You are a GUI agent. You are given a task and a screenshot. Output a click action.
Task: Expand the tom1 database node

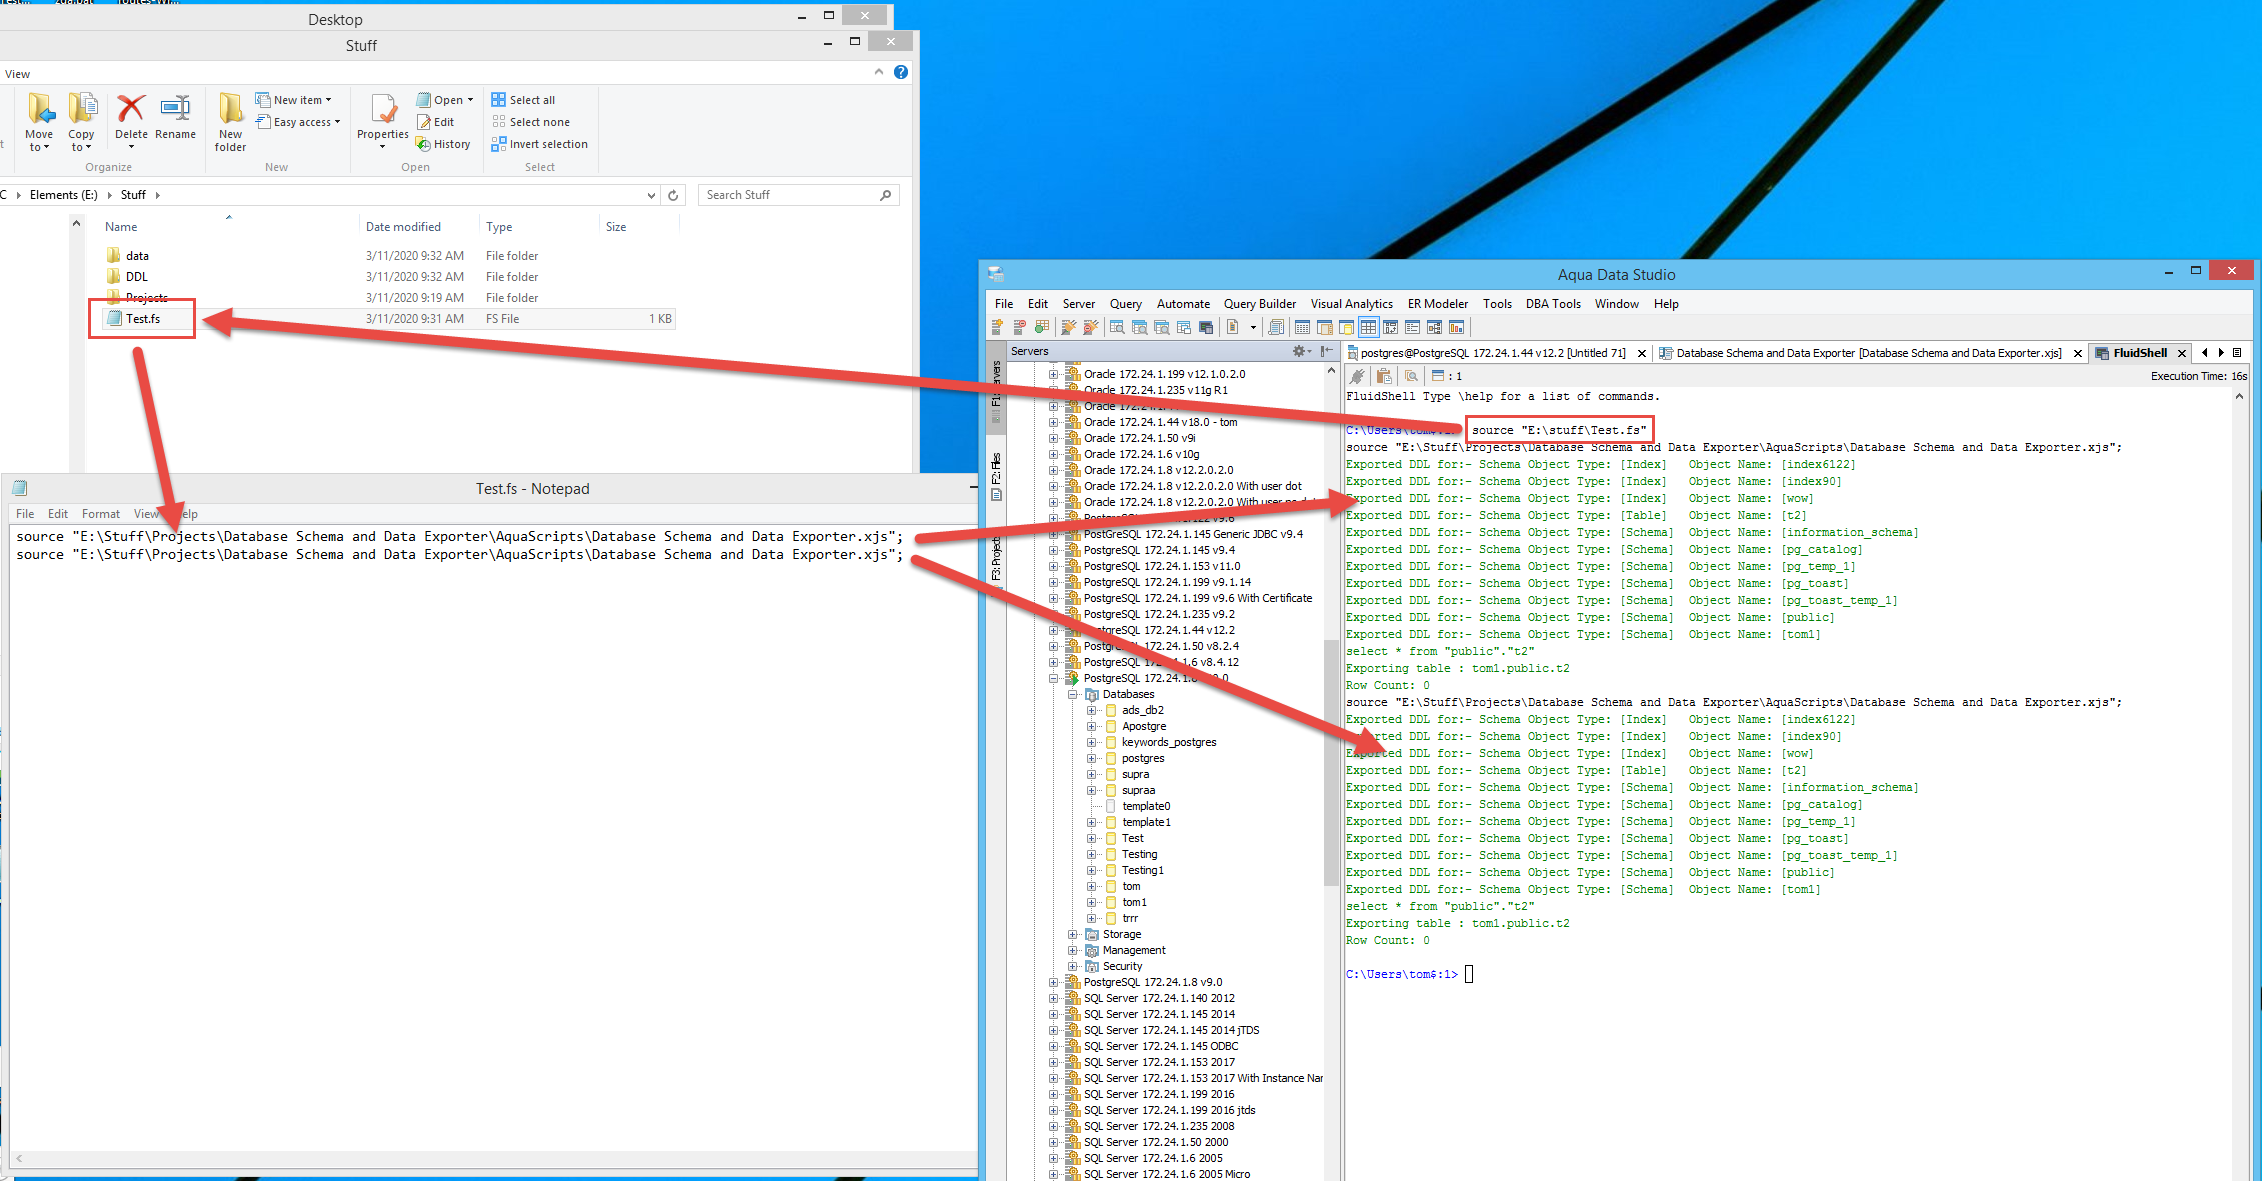click(x=1091, y=902)
